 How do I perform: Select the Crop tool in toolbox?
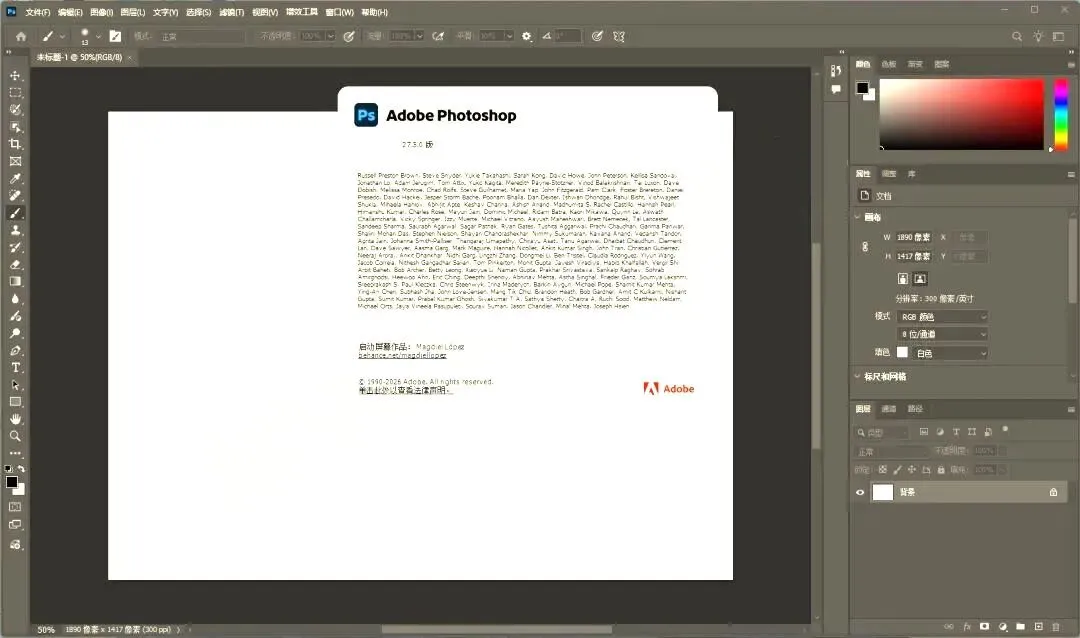click(15, 144)
